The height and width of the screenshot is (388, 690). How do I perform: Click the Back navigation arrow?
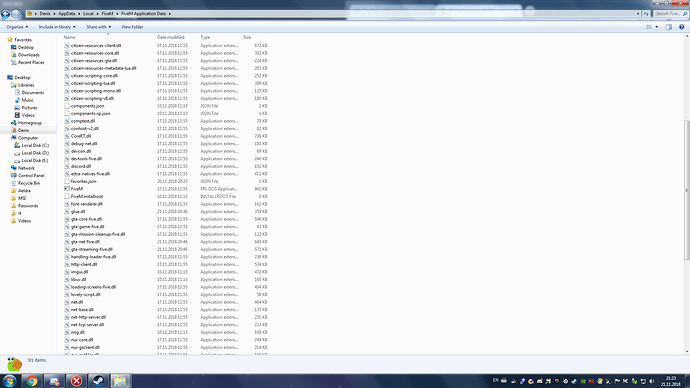[5, 14]
